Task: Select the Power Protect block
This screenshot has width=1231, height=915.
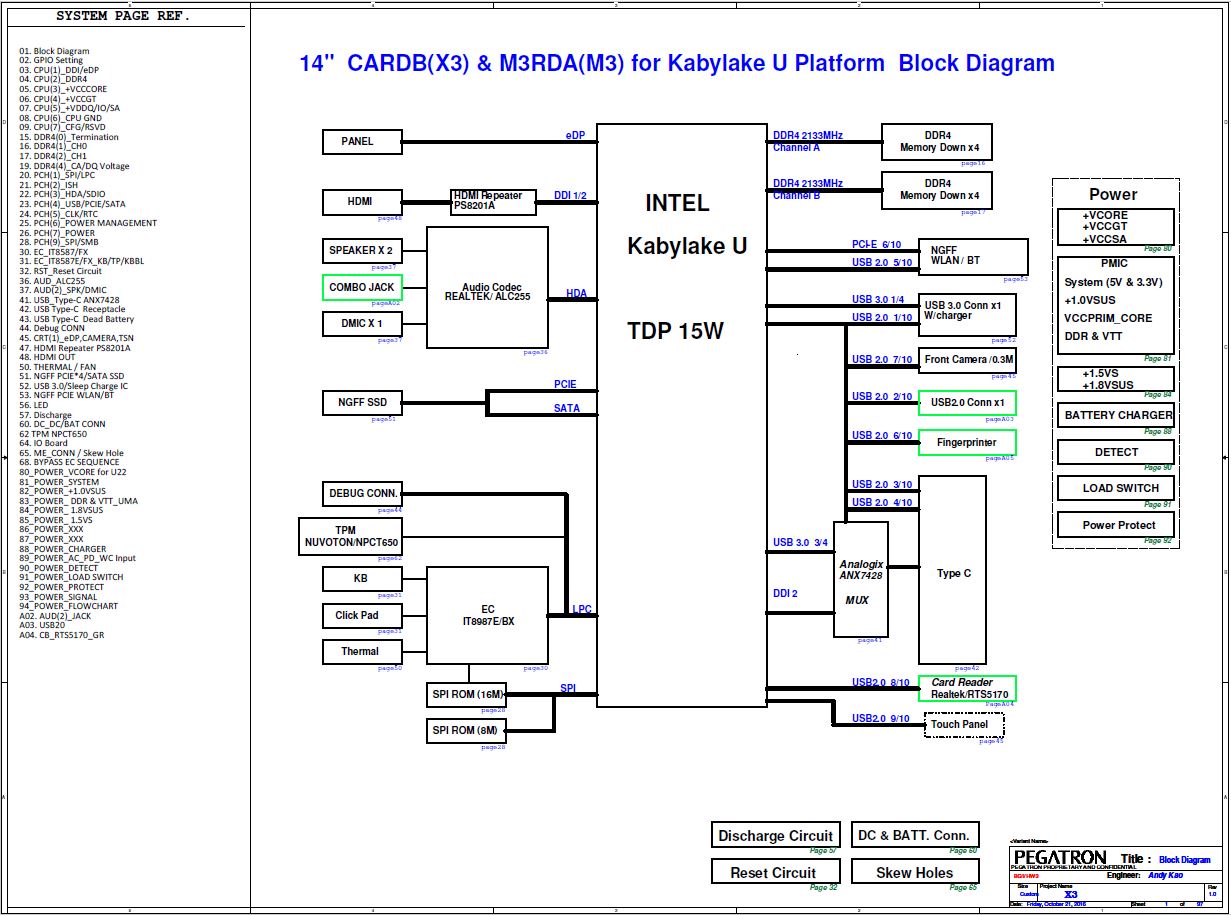Action: pos(1116,525)
